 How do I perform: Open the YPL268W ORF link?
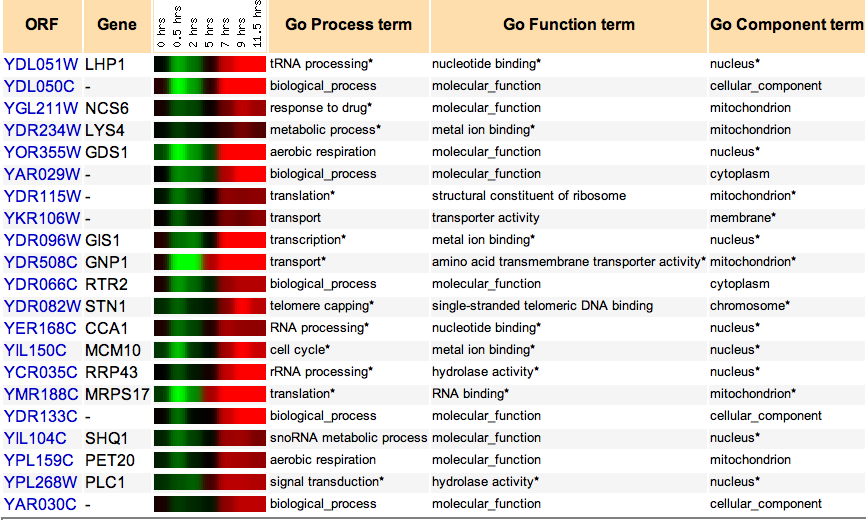coord(40,482)
